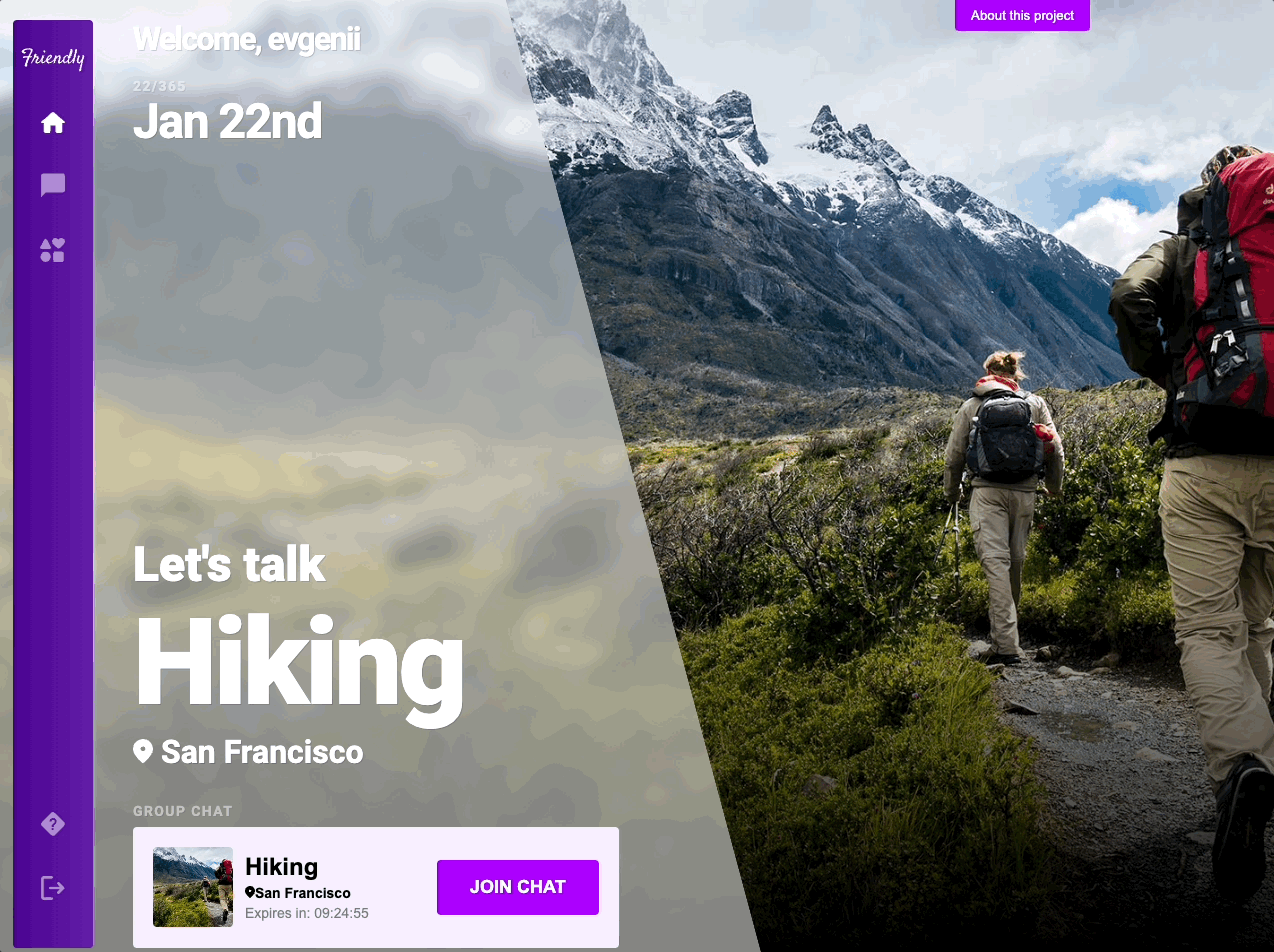Click the San Francisco label in chat card

pos(303,893)
